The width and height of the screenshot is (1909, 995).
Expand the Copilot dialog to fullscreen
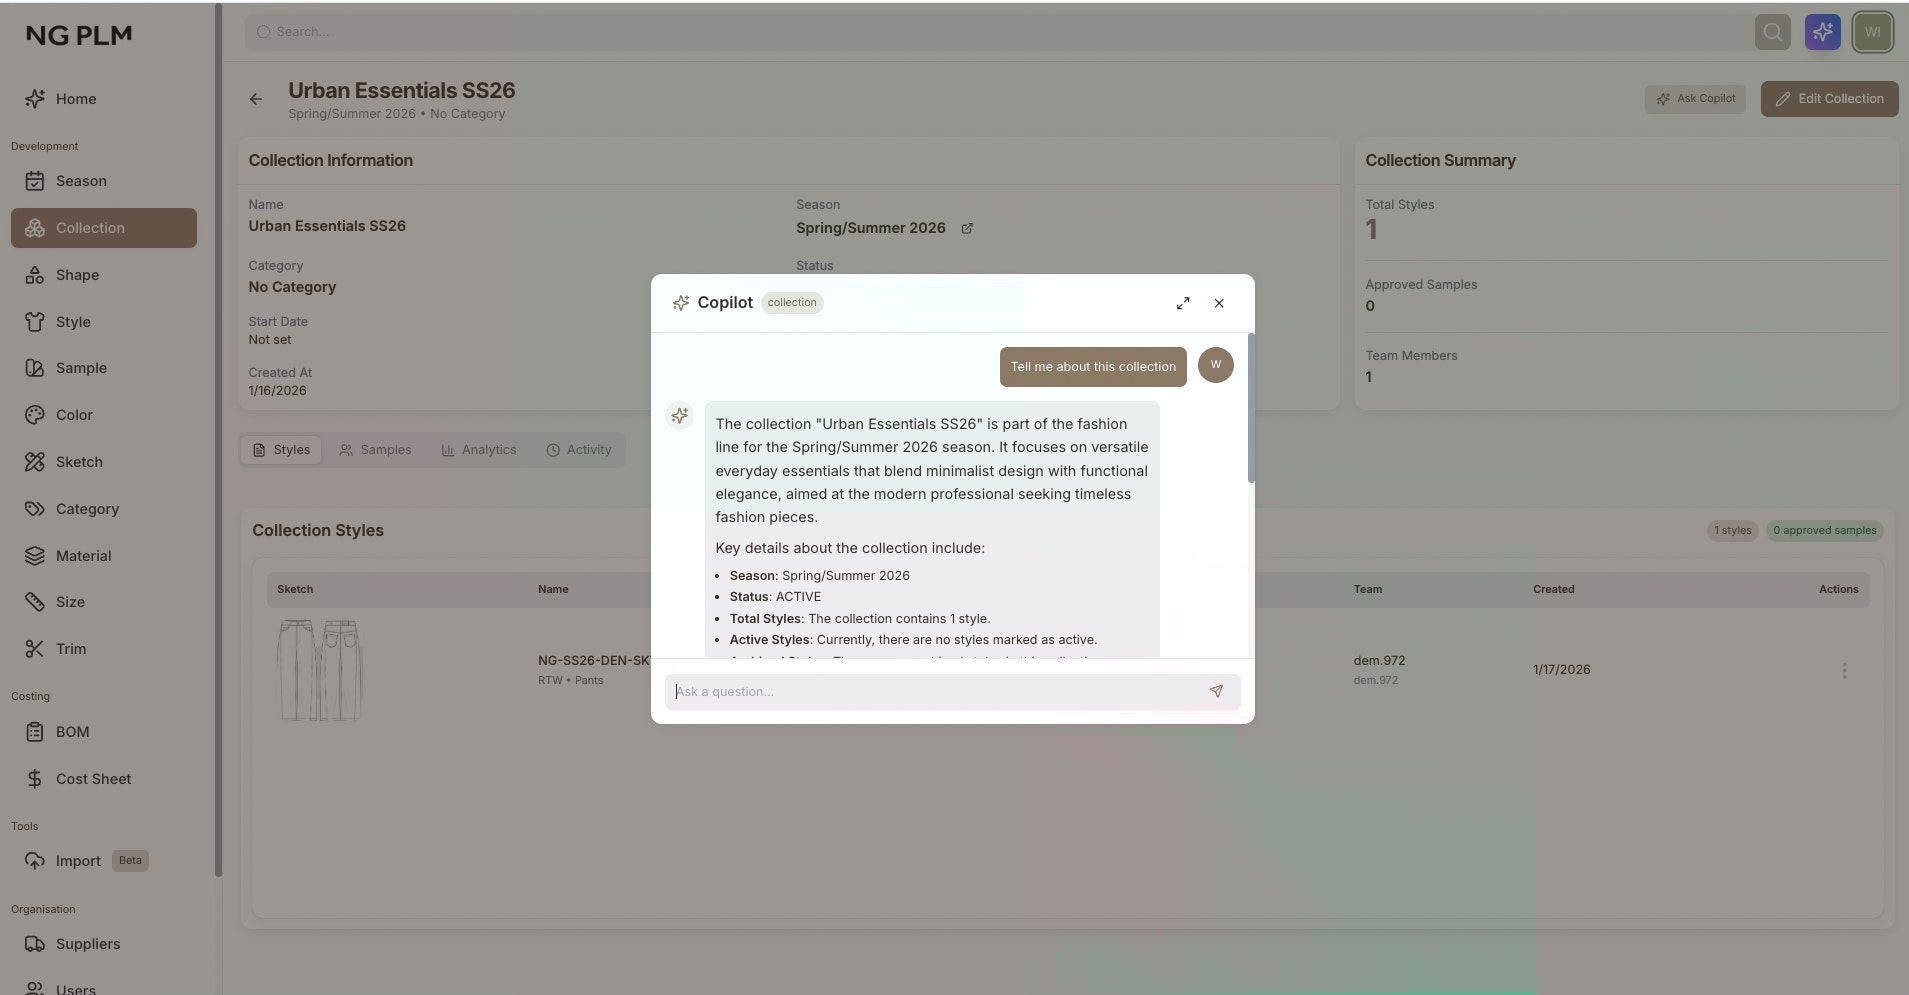pos(1183,303)
